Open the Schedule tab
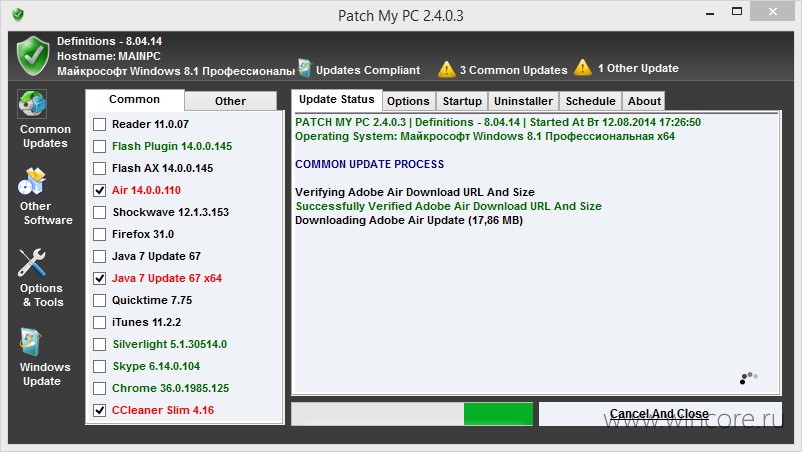Image resolution: width=802 pixels, height=452 pixels. click(590, 101)
